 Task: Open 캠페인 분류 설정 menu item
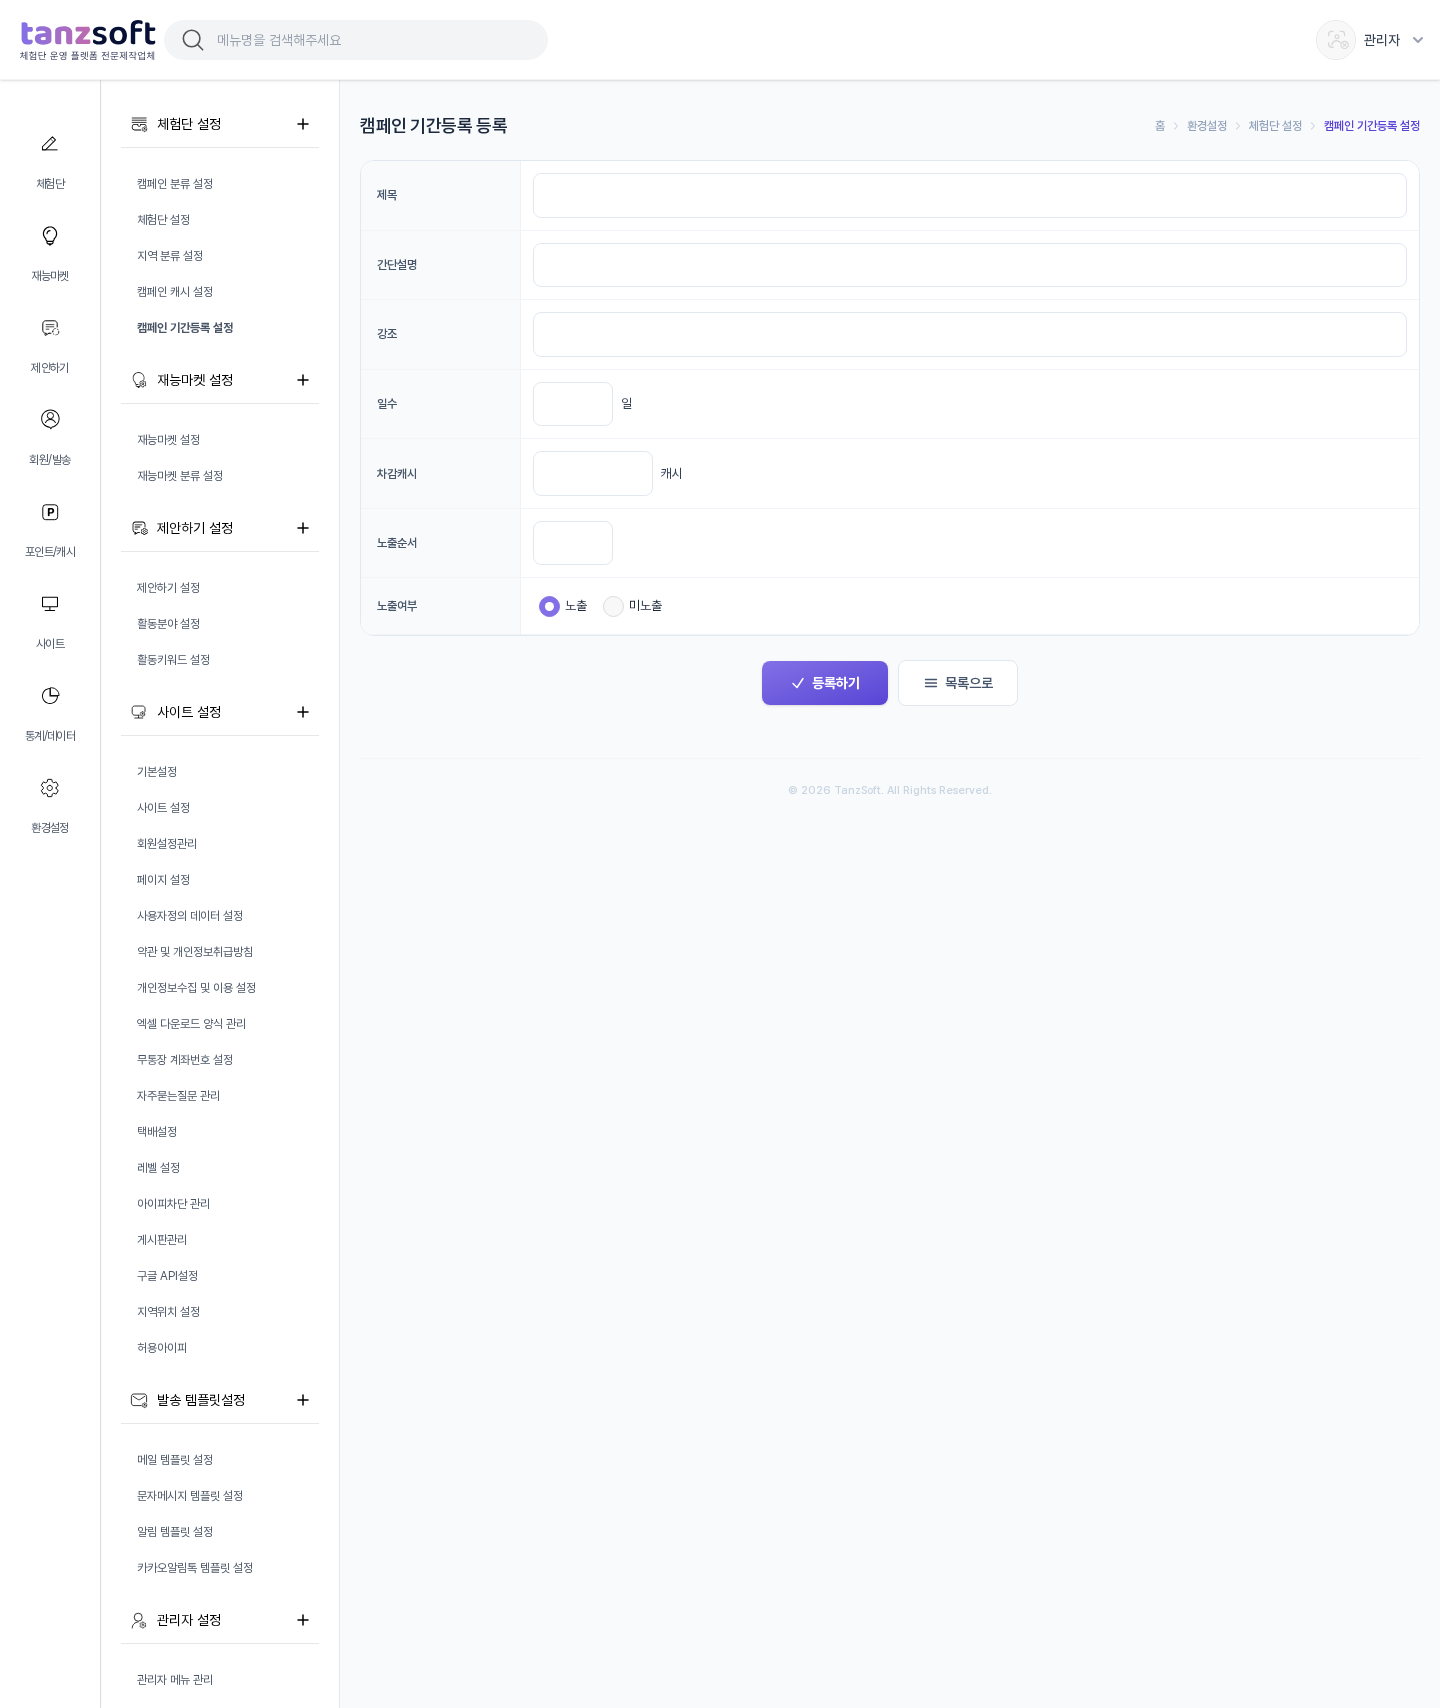pyautogui.click(x=175, y=184)
